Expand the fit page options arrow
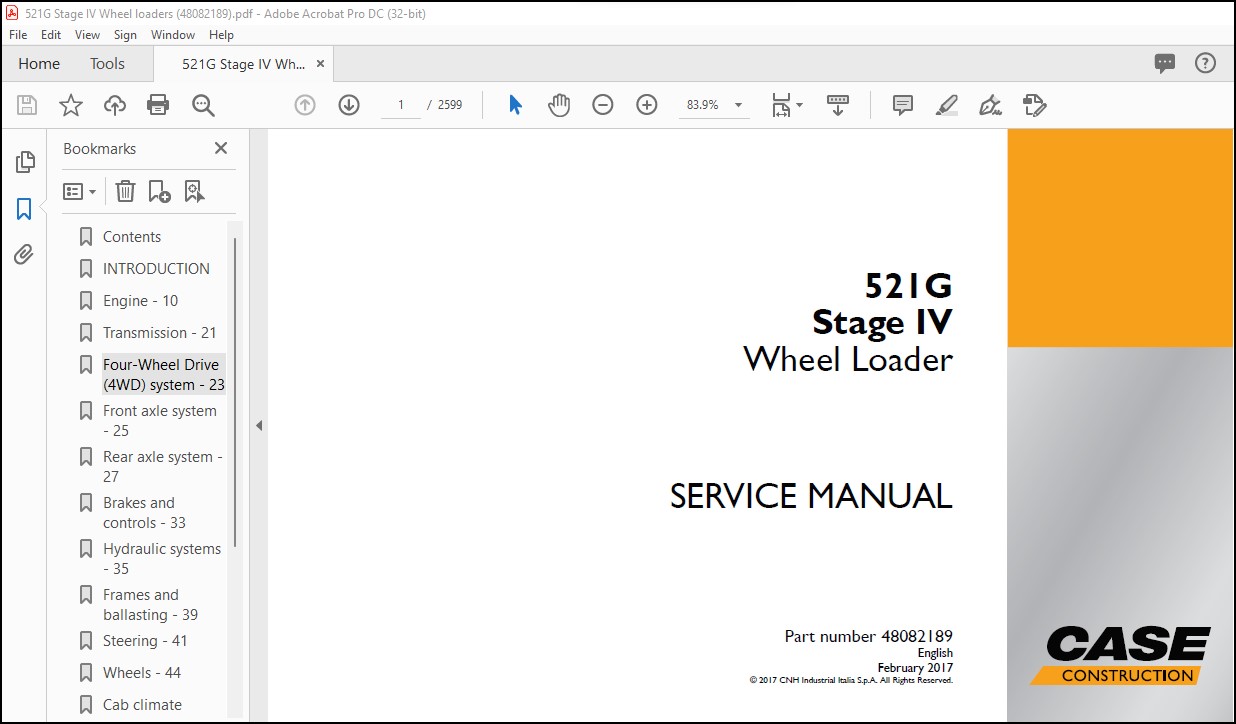Viewport: 1236px width, 724px height. click(798, 105)
